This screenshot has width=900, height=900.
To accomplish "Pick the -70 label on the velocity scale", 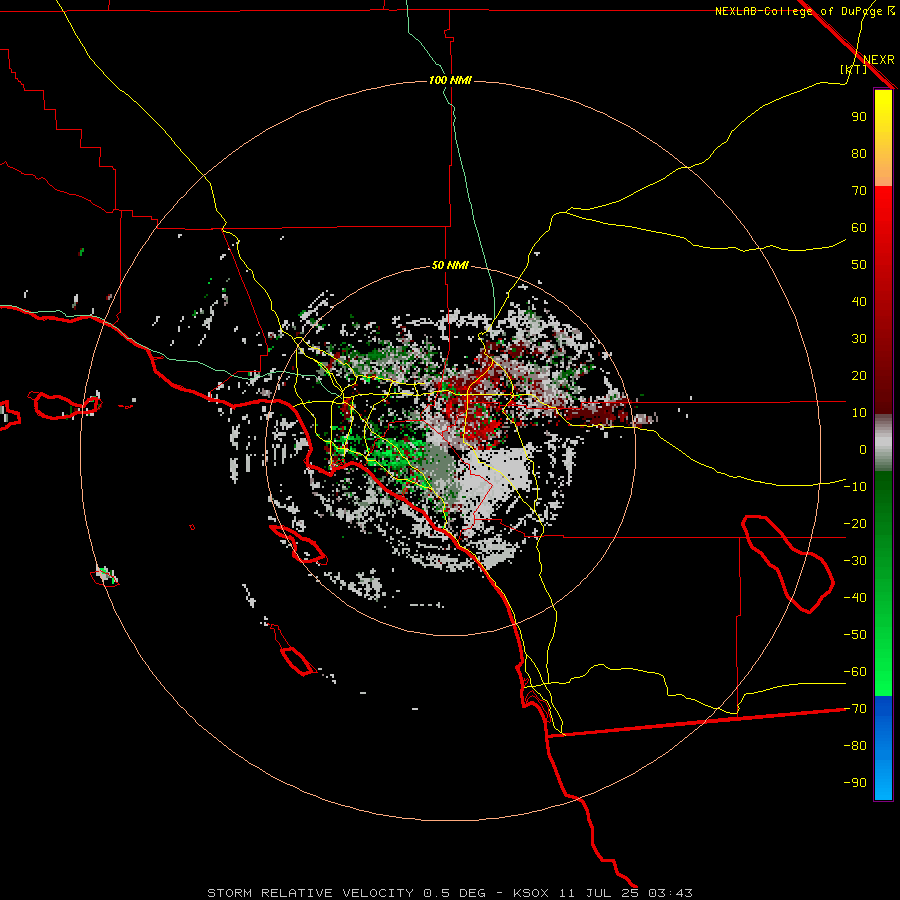I will (x=855, y=709).
